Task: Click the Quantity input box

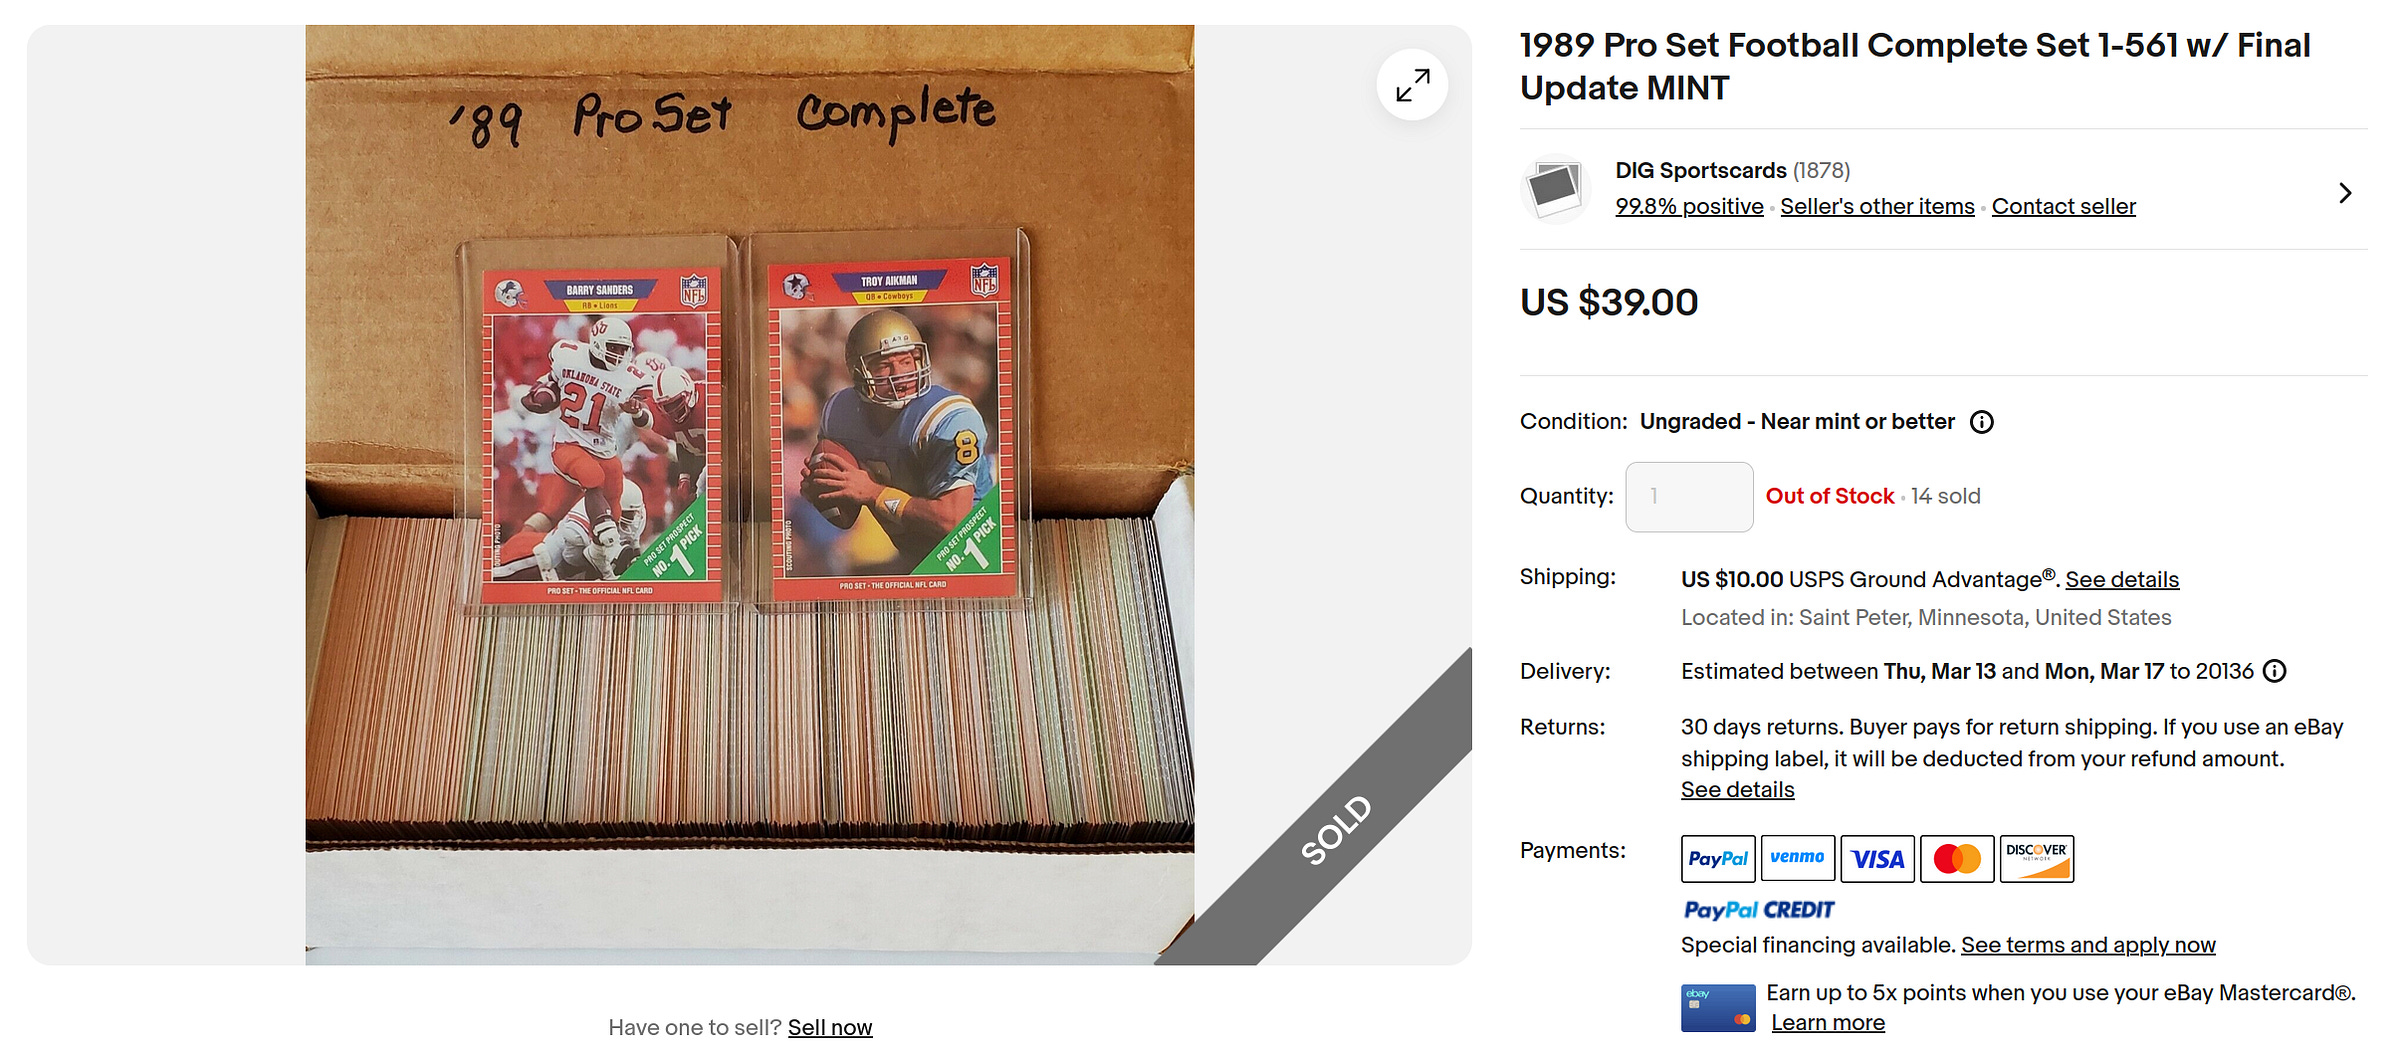Action: [1689, 497]
